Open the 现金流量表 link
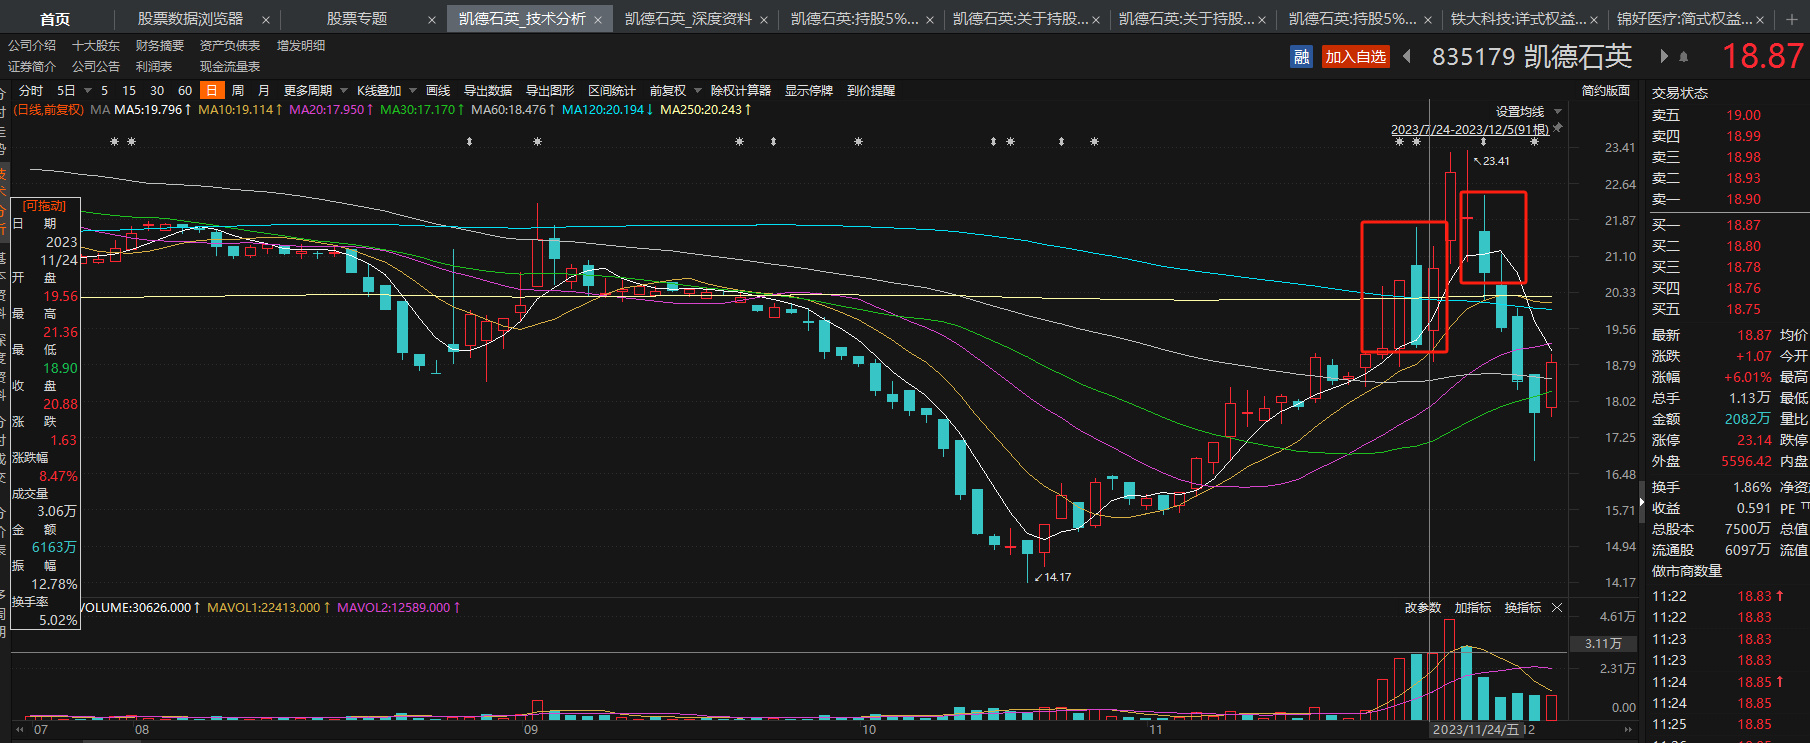Viewport: 1810px width, 743px height. click(230, 67)
